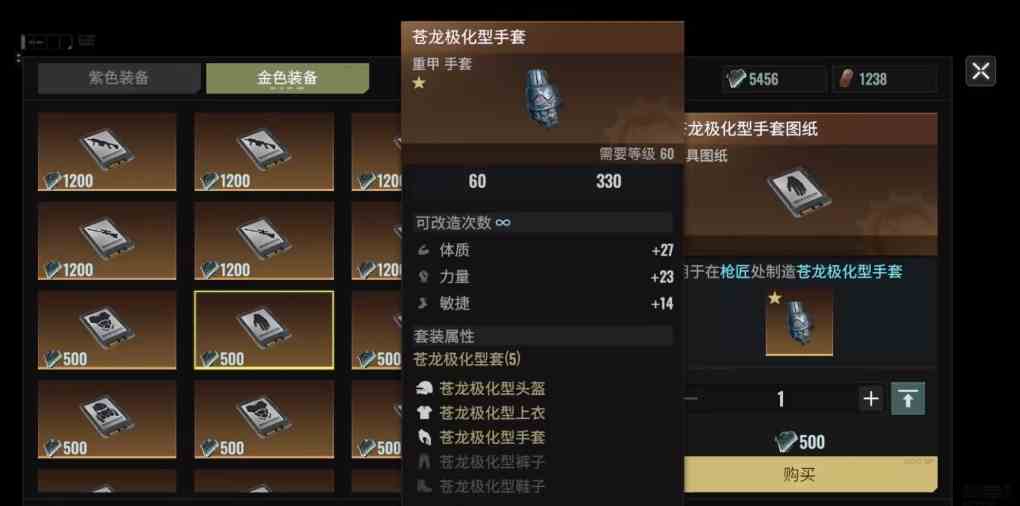
Task: Increase purchase quantity with plus button
Action: click(x=870, y=399)
